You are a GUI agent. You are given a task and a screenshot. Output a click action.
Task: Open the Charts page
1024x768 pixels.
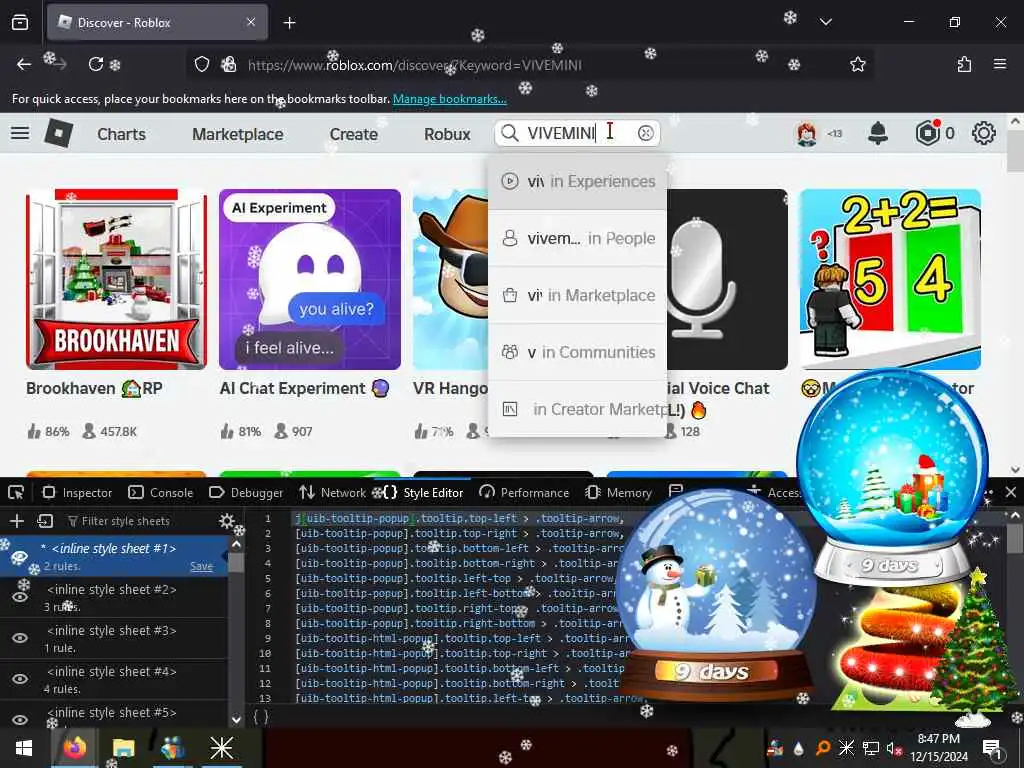coord(121,134)
